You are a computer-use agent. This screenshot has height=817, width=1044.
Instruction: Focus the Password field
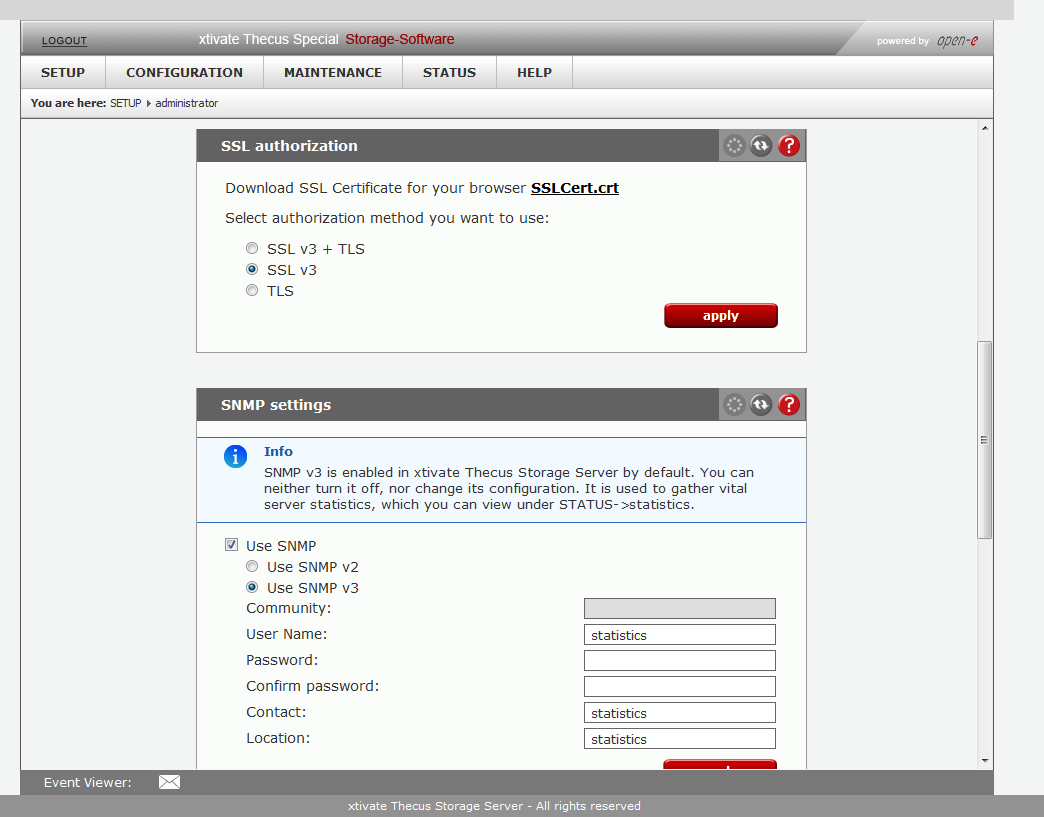(x=680, y=661)
